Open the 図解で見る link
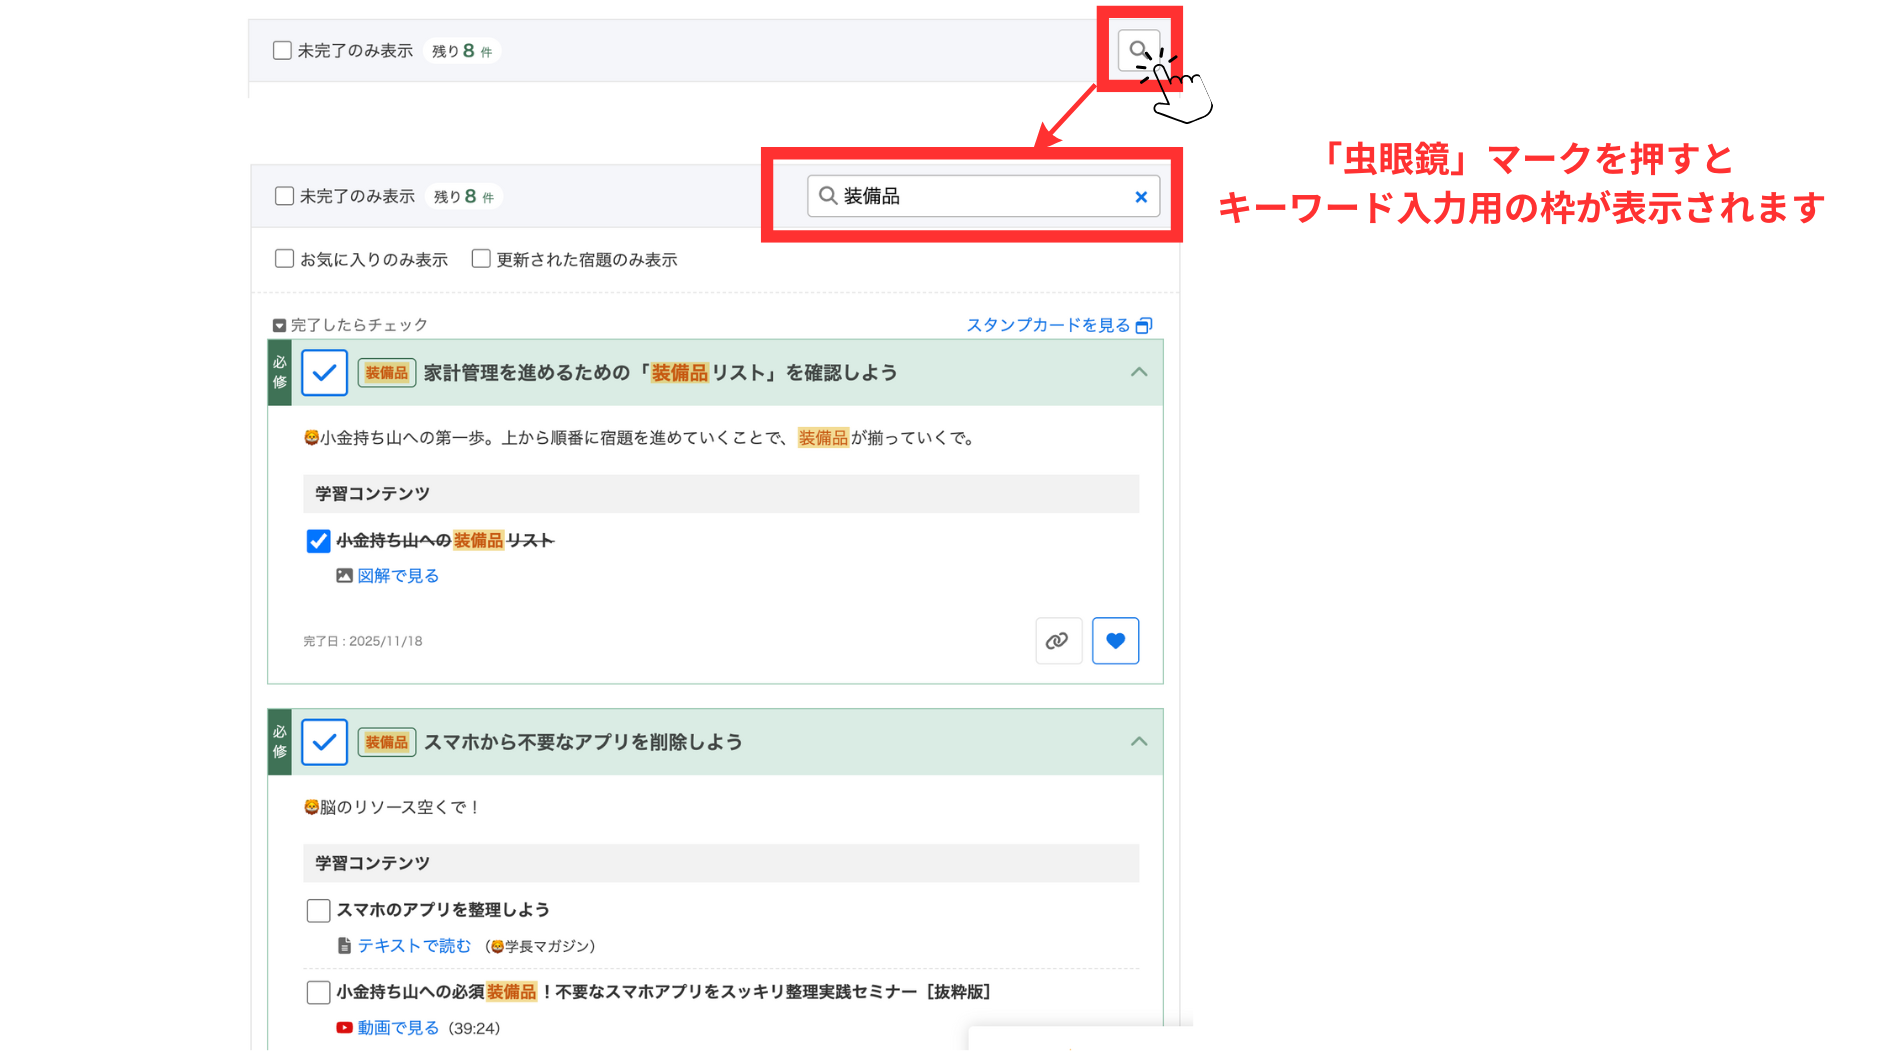Screen dimensions: 1890x1063 pyautogui.click(x=398, y=576)
